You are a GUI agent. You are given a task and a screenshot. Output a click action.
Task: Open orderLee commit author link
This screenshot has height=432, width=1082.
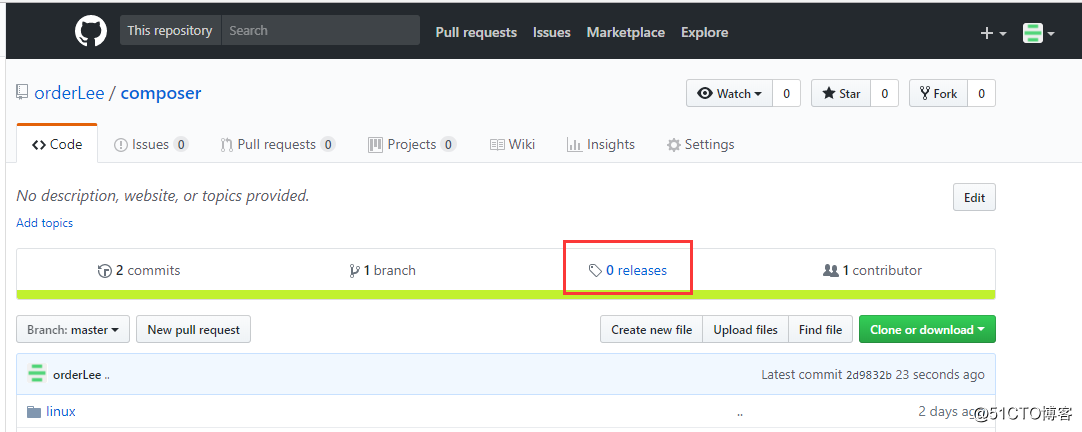[x=77, y=375]
